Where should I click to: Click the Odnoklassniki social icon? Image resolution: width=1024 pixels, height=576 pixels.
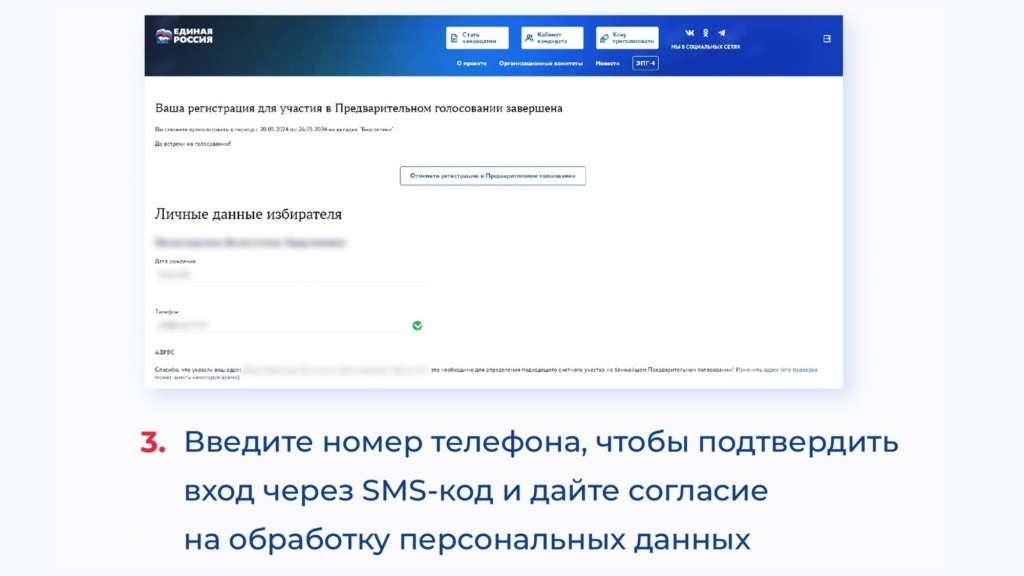[705, 33]
